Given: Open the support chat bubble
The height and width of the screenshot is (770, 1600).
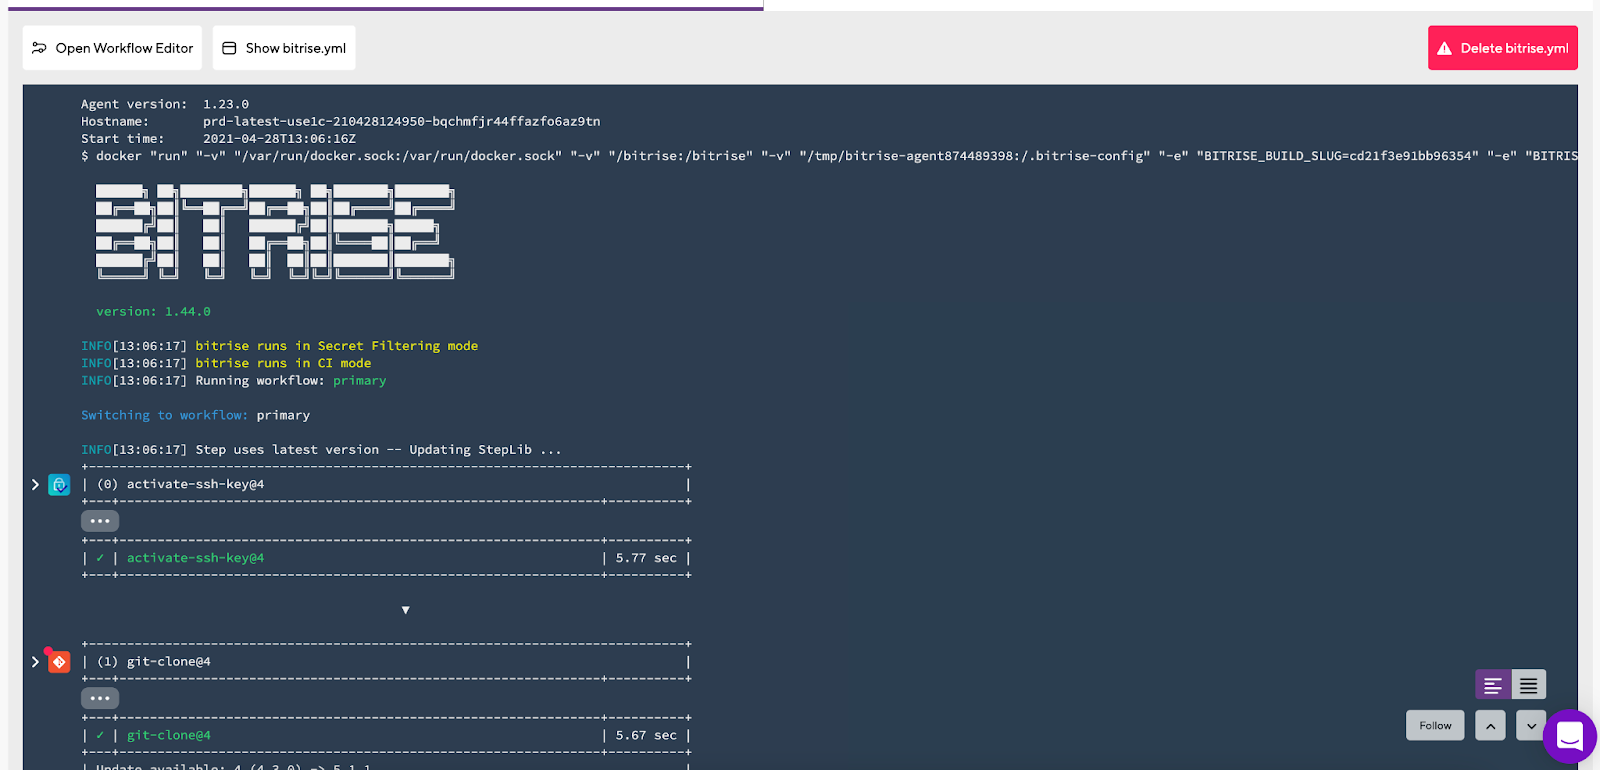Looking at the screenshot, I should click(1570, 737).
